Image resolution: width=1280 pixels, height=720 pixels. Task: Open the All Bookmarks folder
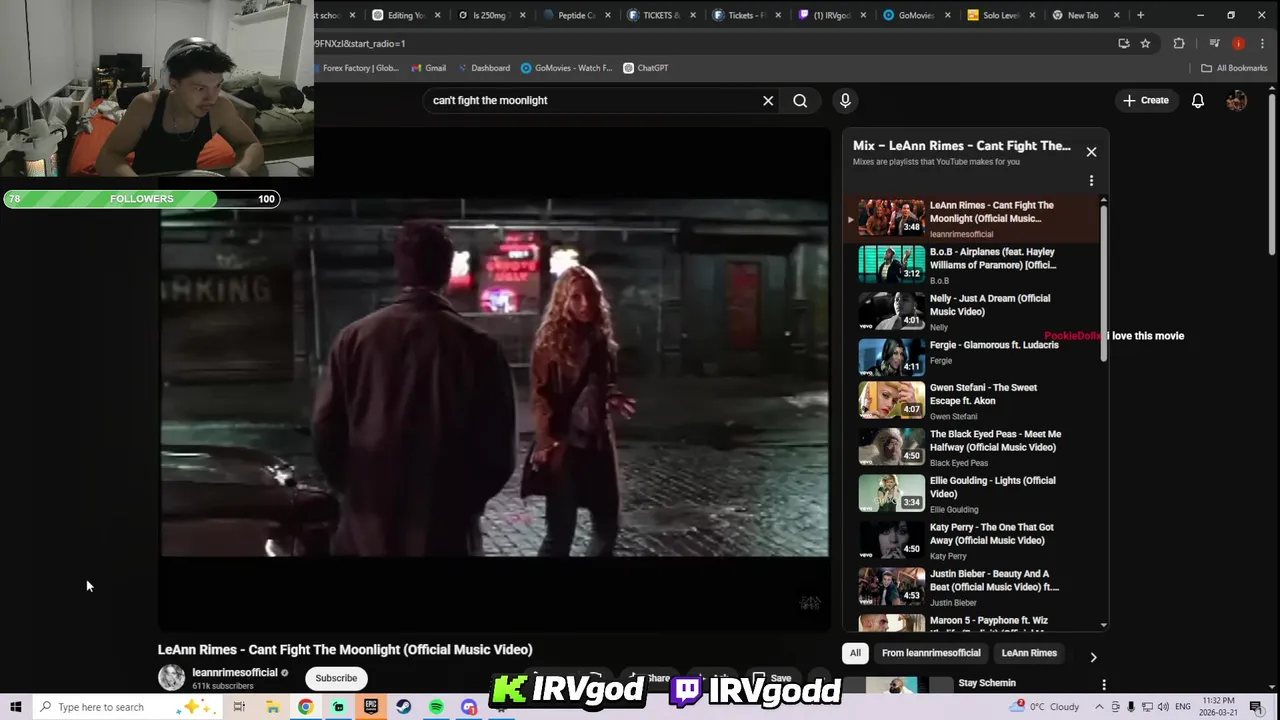coord(1235,68)
